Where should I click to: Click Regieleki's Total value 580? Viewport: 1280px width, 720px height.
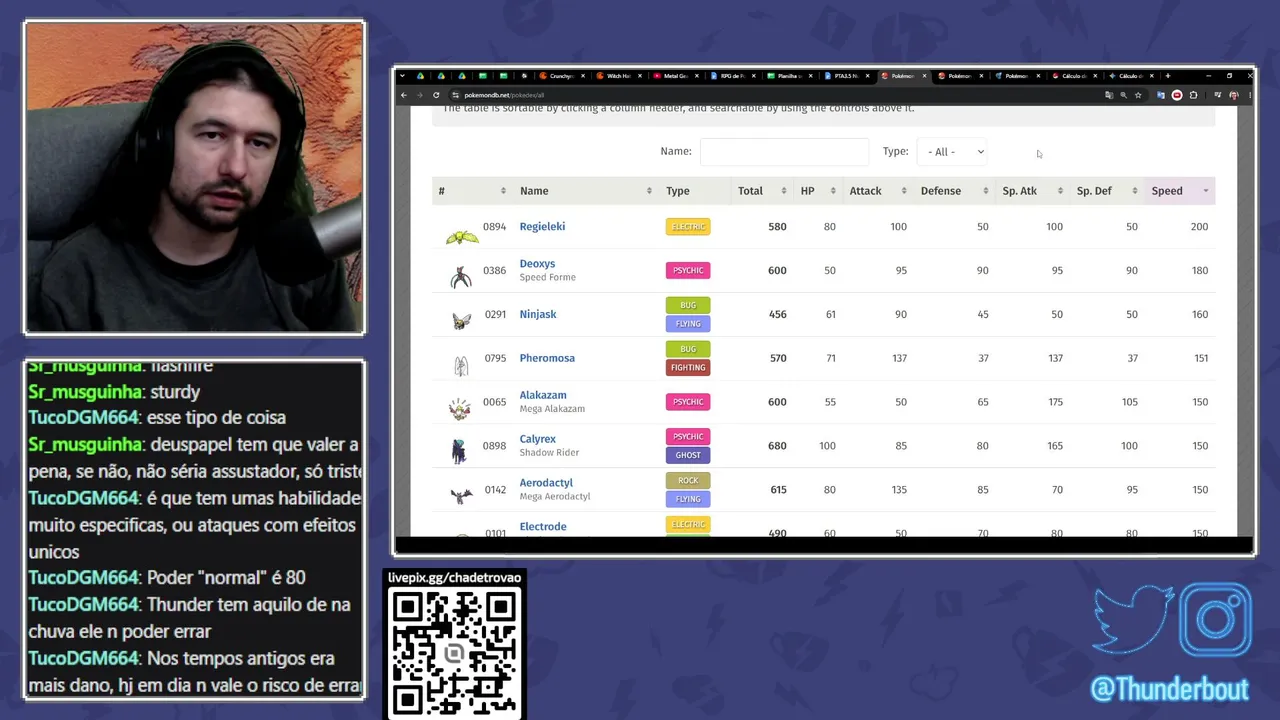777,227
